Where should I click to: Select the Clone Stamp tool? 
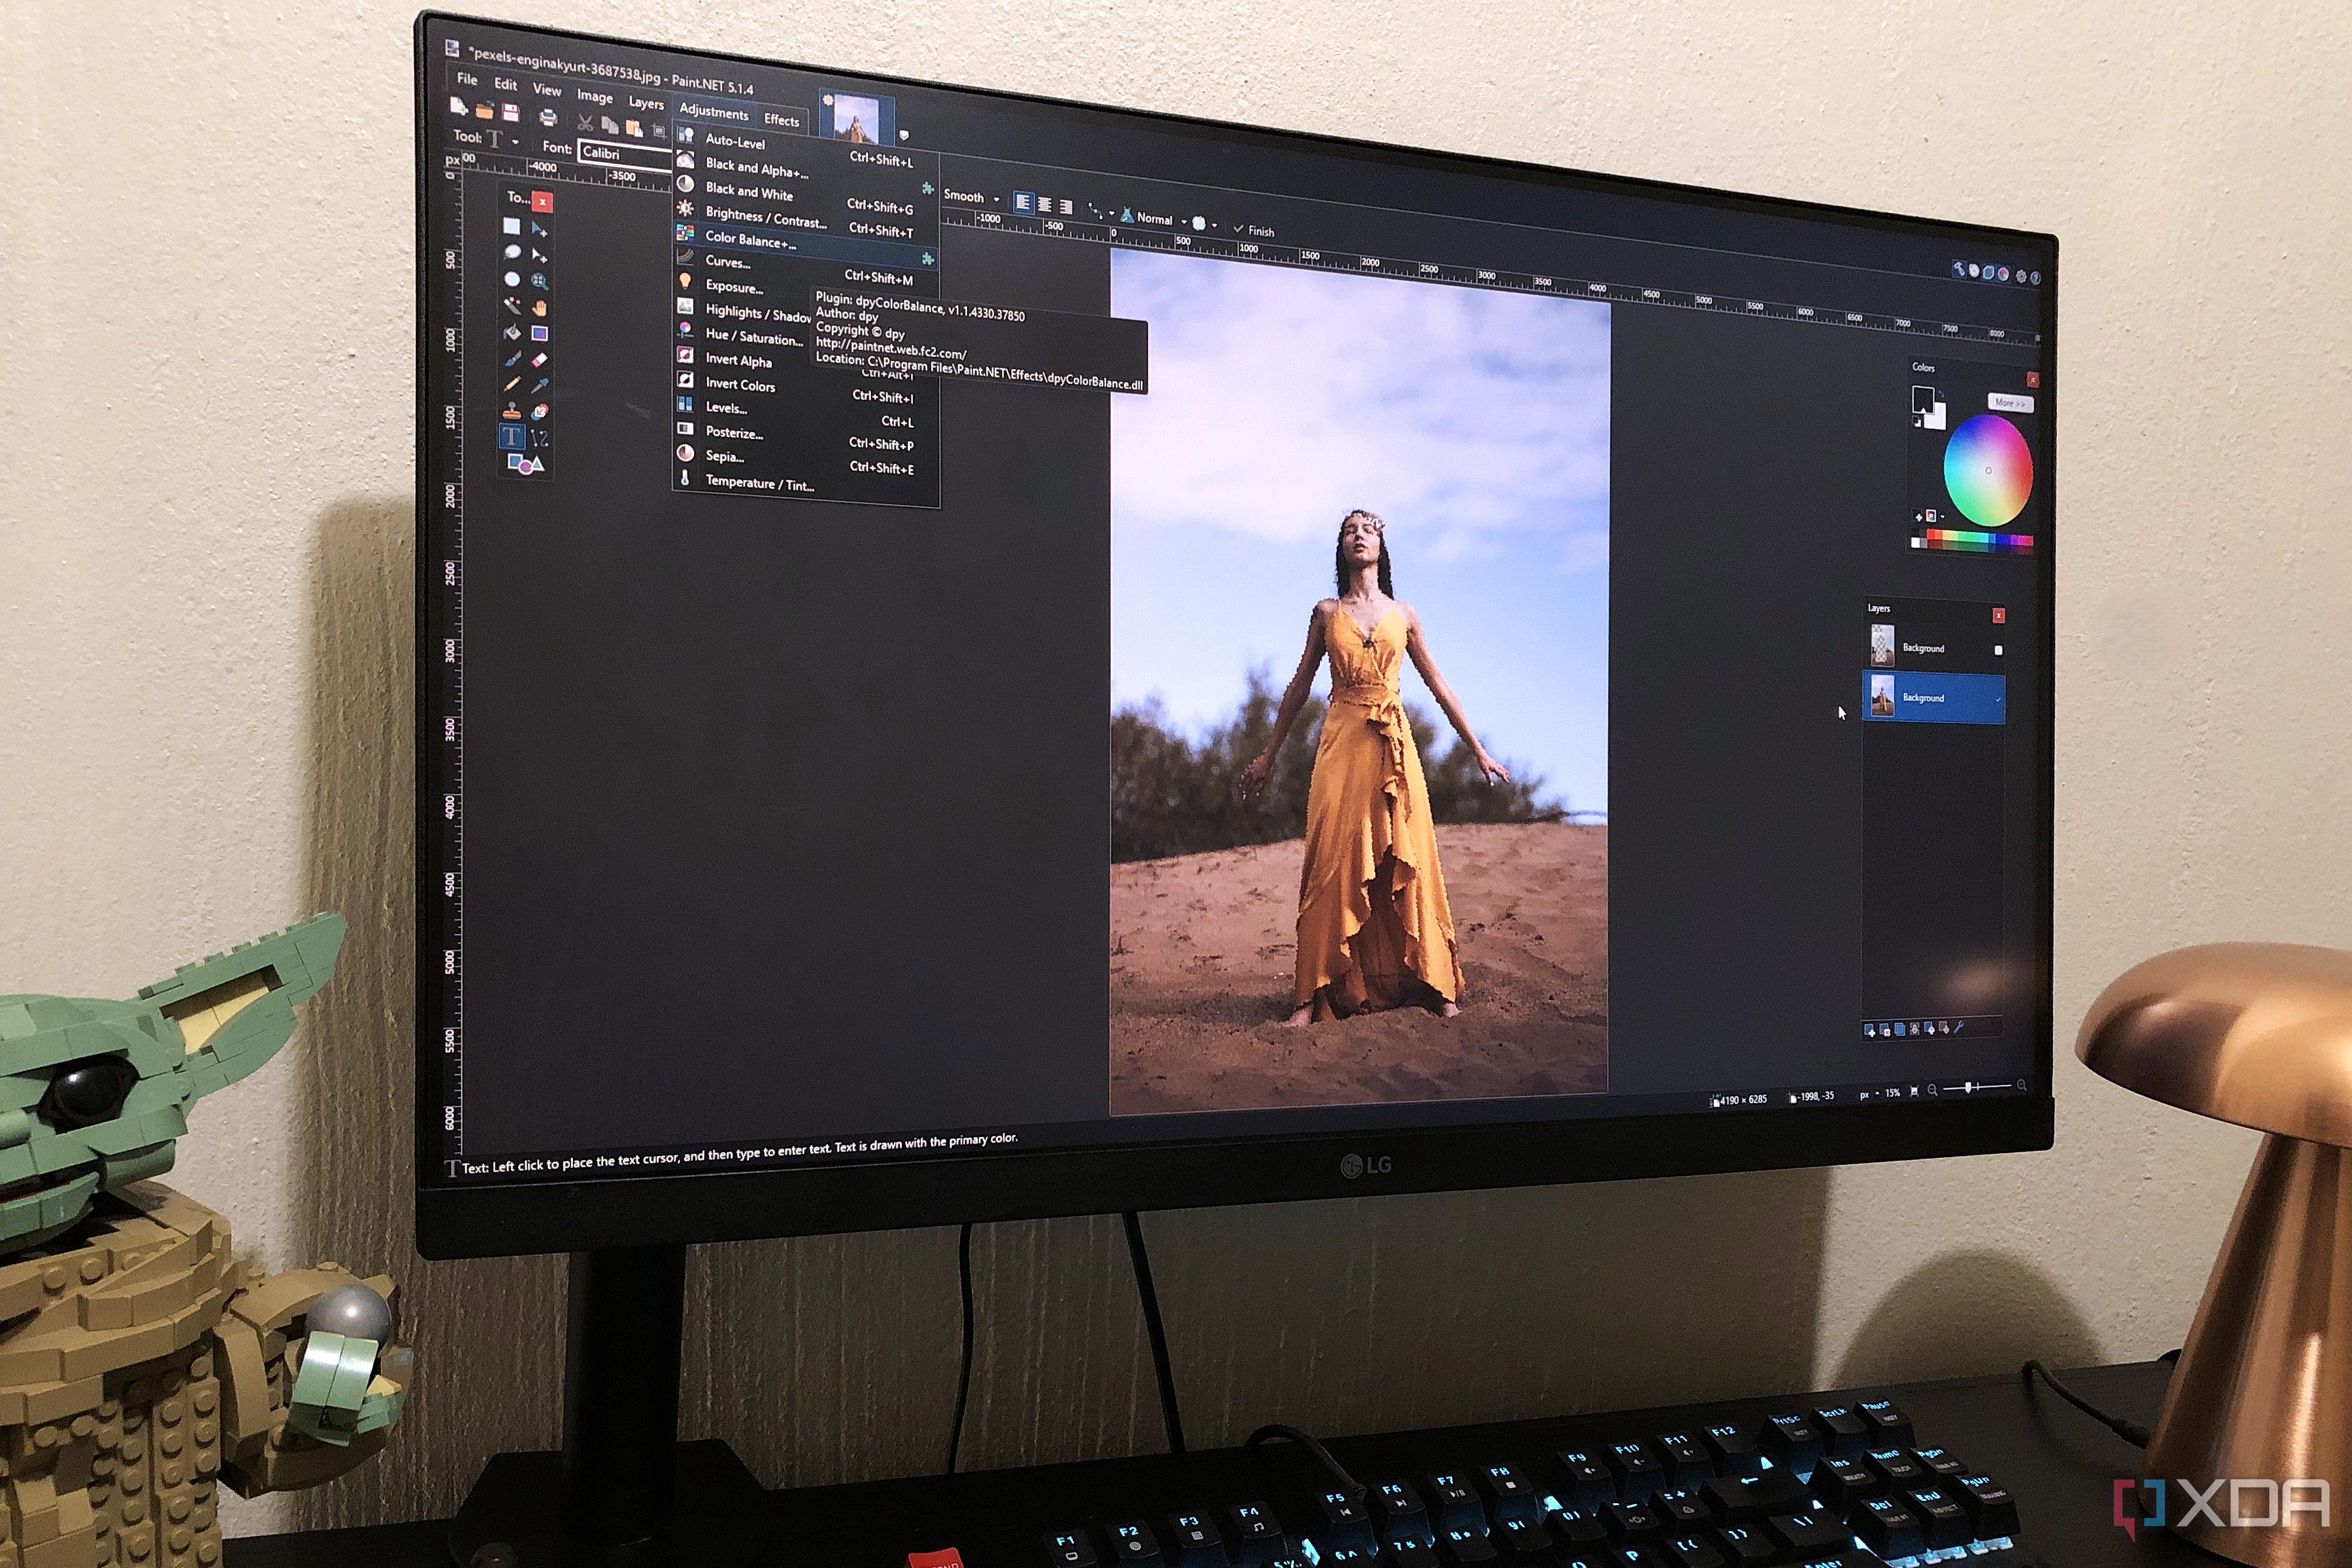512,409
